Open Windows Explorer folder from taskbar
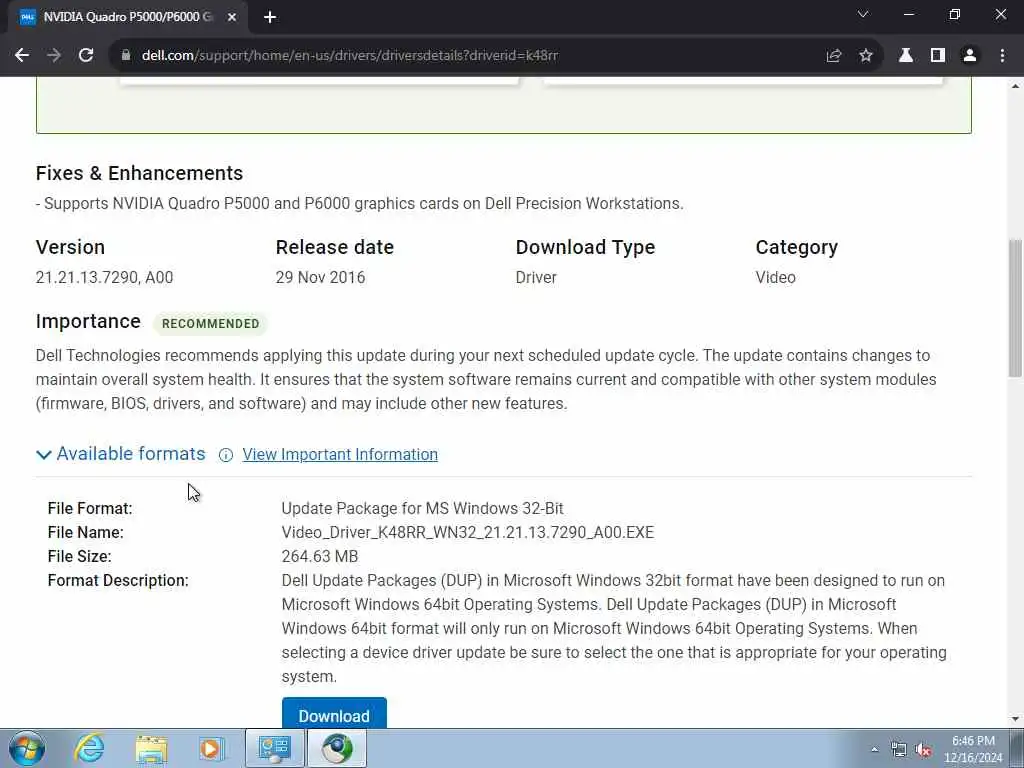Viewport: 1024px width, 768px height. 152,748
